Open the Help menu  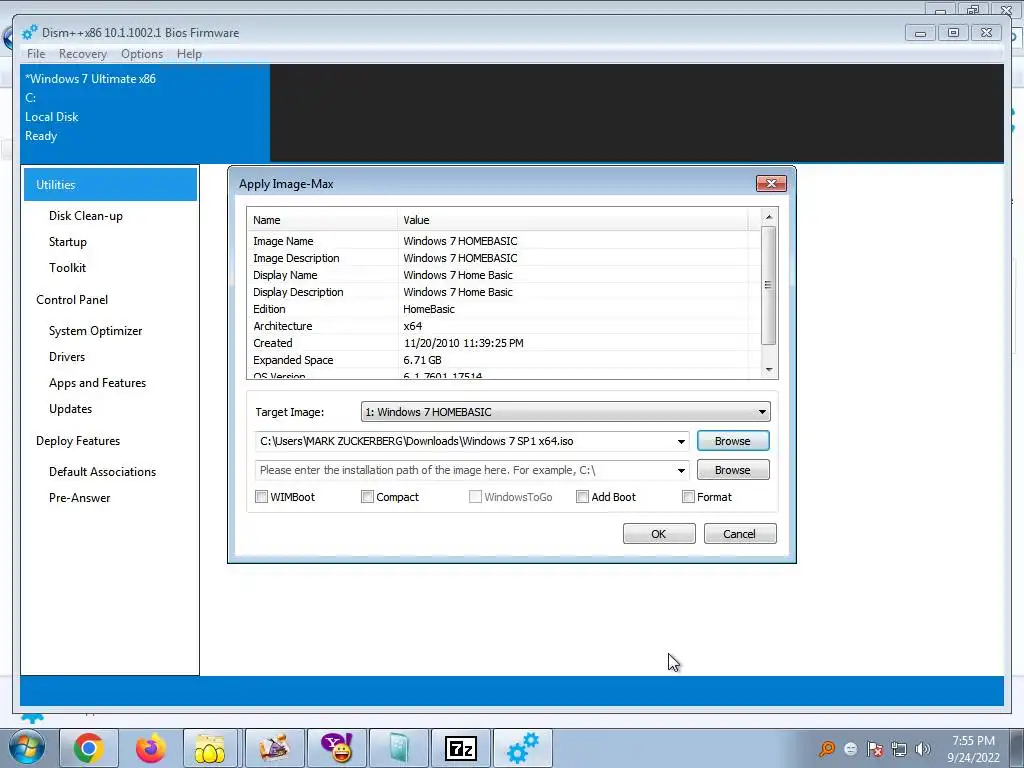[x=189, y=54]
